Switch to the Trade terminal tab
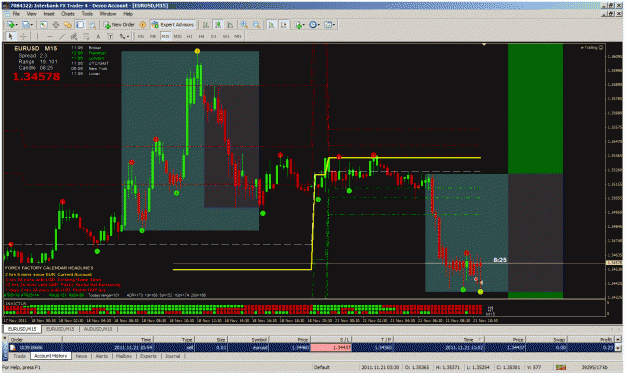625x373 pixels. (19, 356)
